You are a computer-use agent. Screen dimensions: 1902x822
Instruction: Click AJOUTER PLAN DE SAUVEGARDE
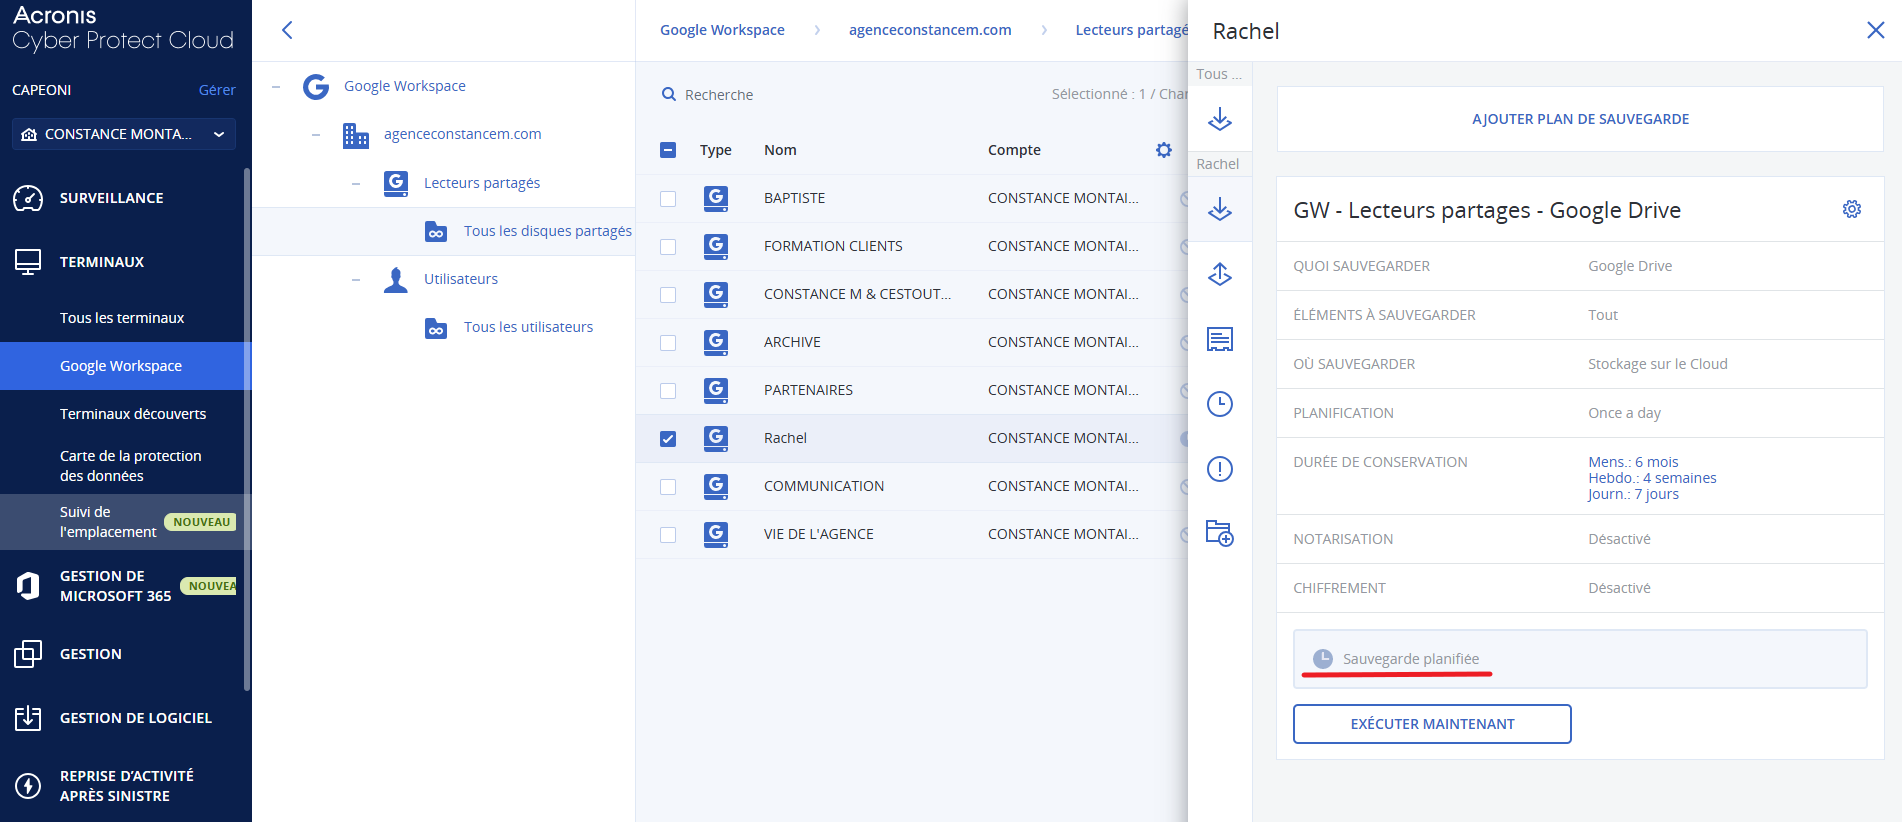(1580, 119)
